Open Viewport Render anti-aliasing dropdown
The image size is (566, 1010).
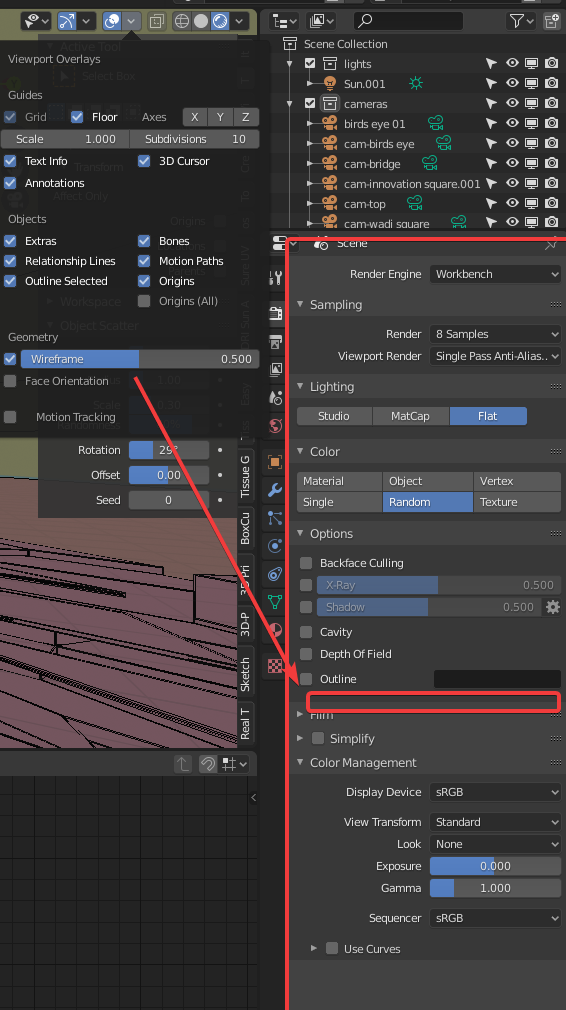(x=495, y=356)
